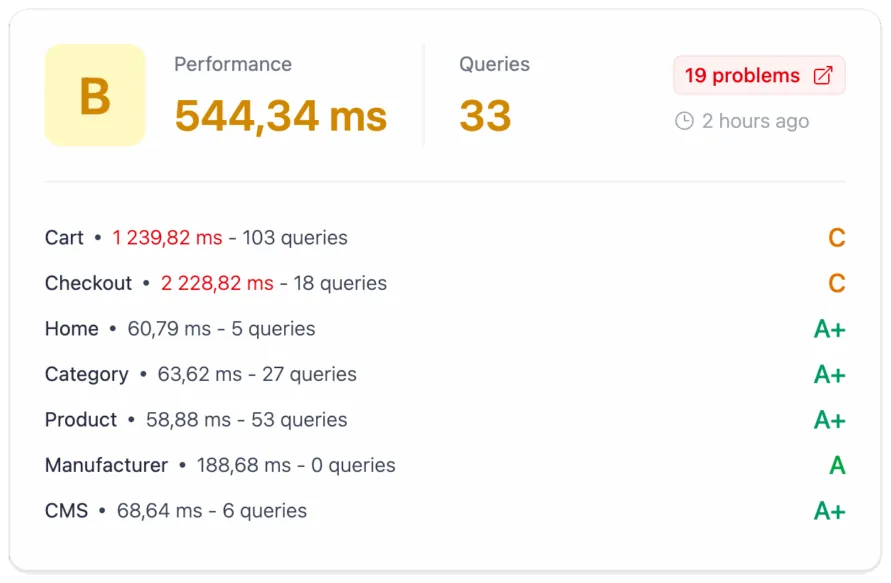Click Home's '5 queries' text
Screen dimensions: 891x583
pyautogui.click(x=273, y=328)
